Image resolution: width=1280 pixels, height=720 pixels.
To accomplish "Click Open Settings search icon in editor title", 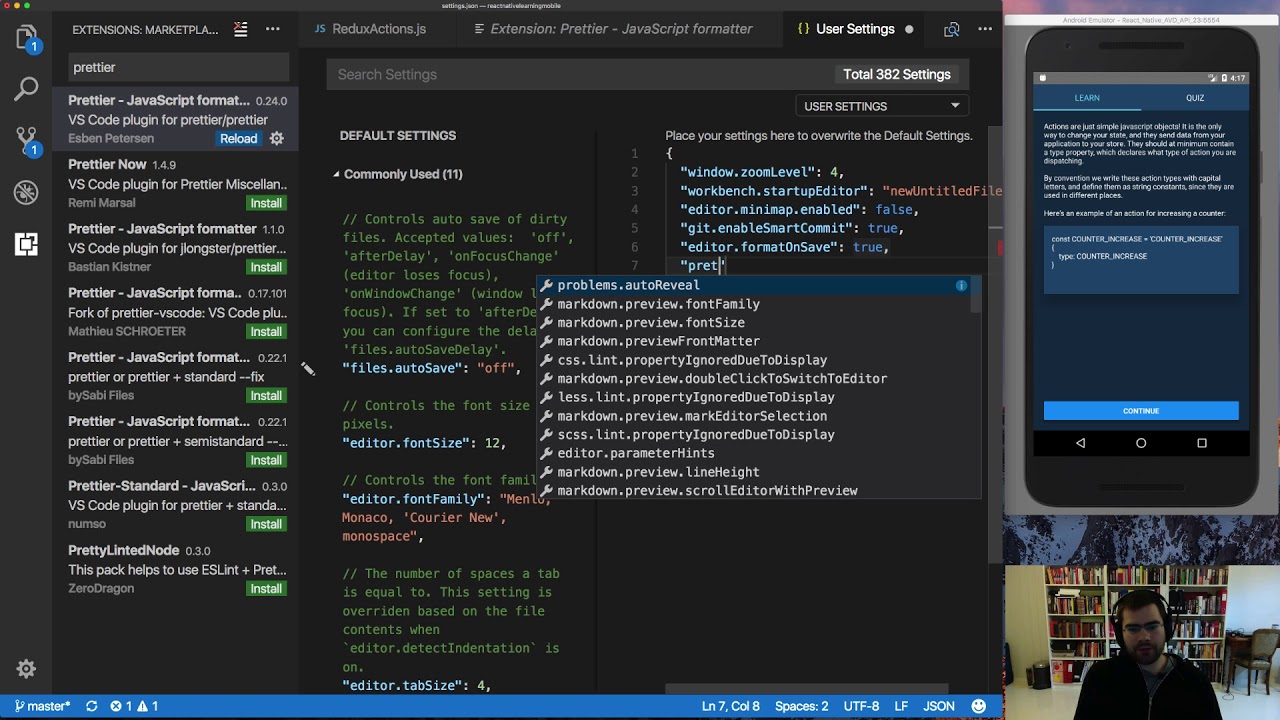I will click(952, 29).
